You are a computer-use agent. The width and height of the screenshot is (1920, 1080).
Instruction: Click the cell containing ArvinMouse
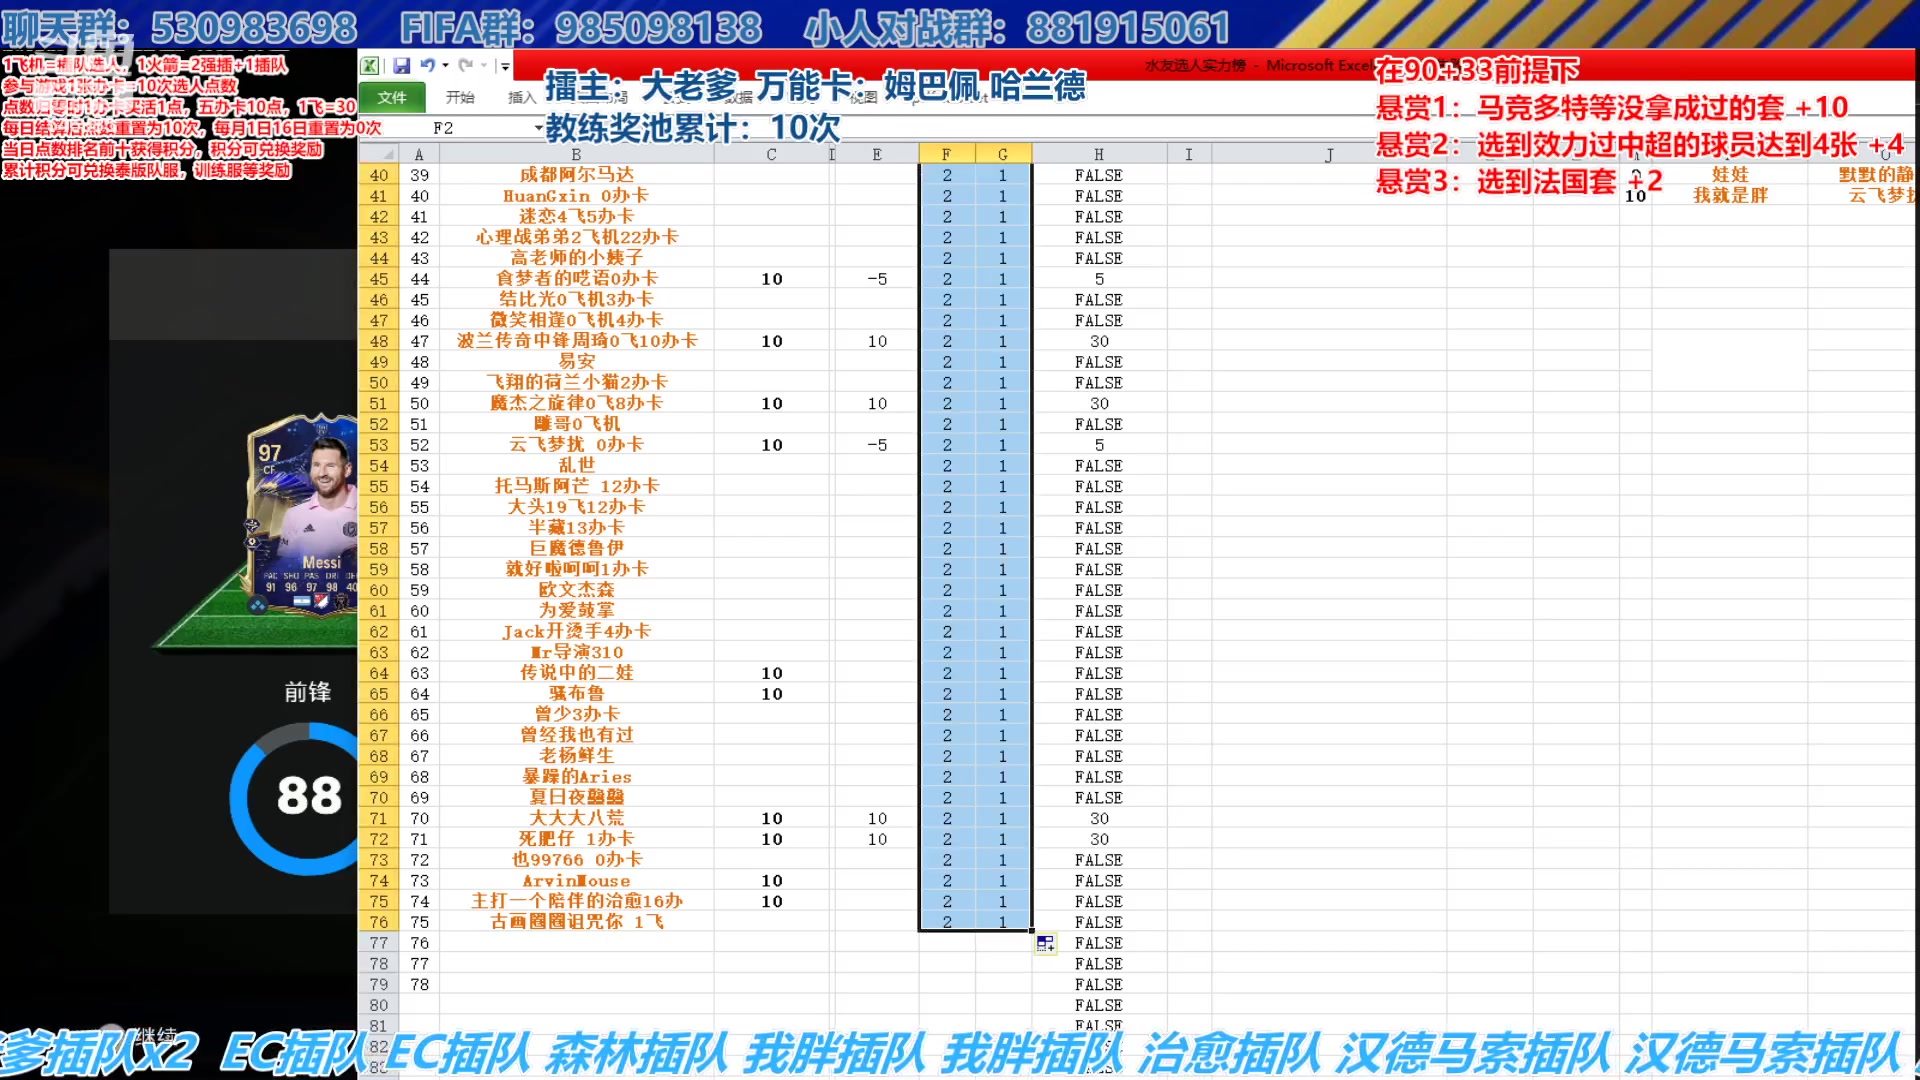click(x=576, y=881)
